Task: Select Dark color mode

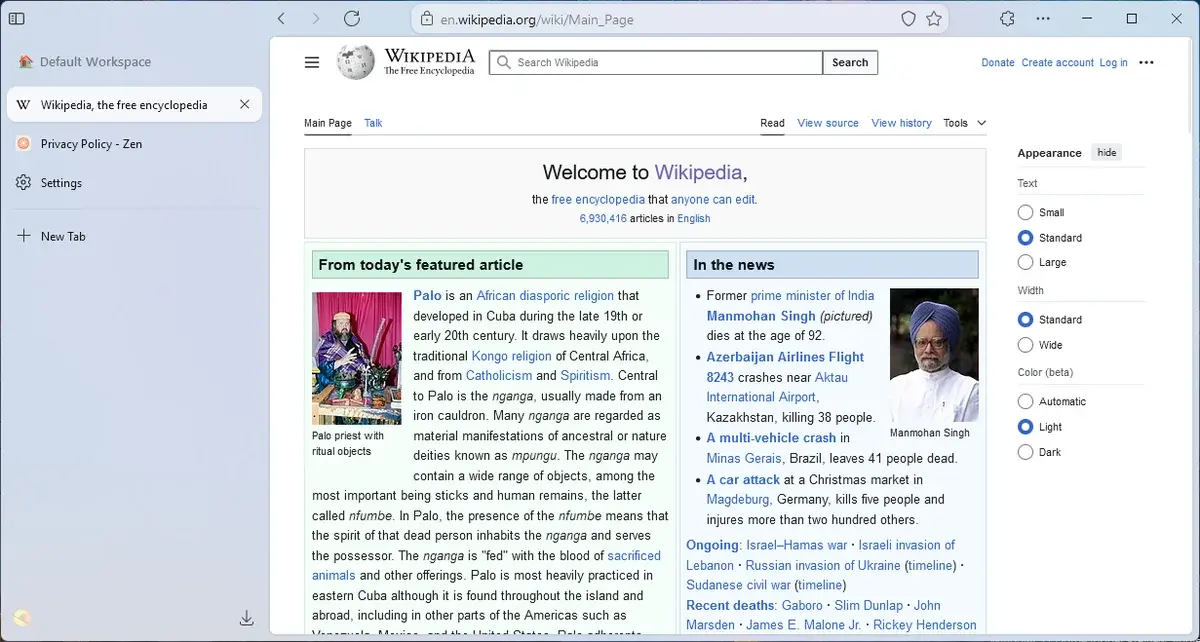Action: point(1025,452)
